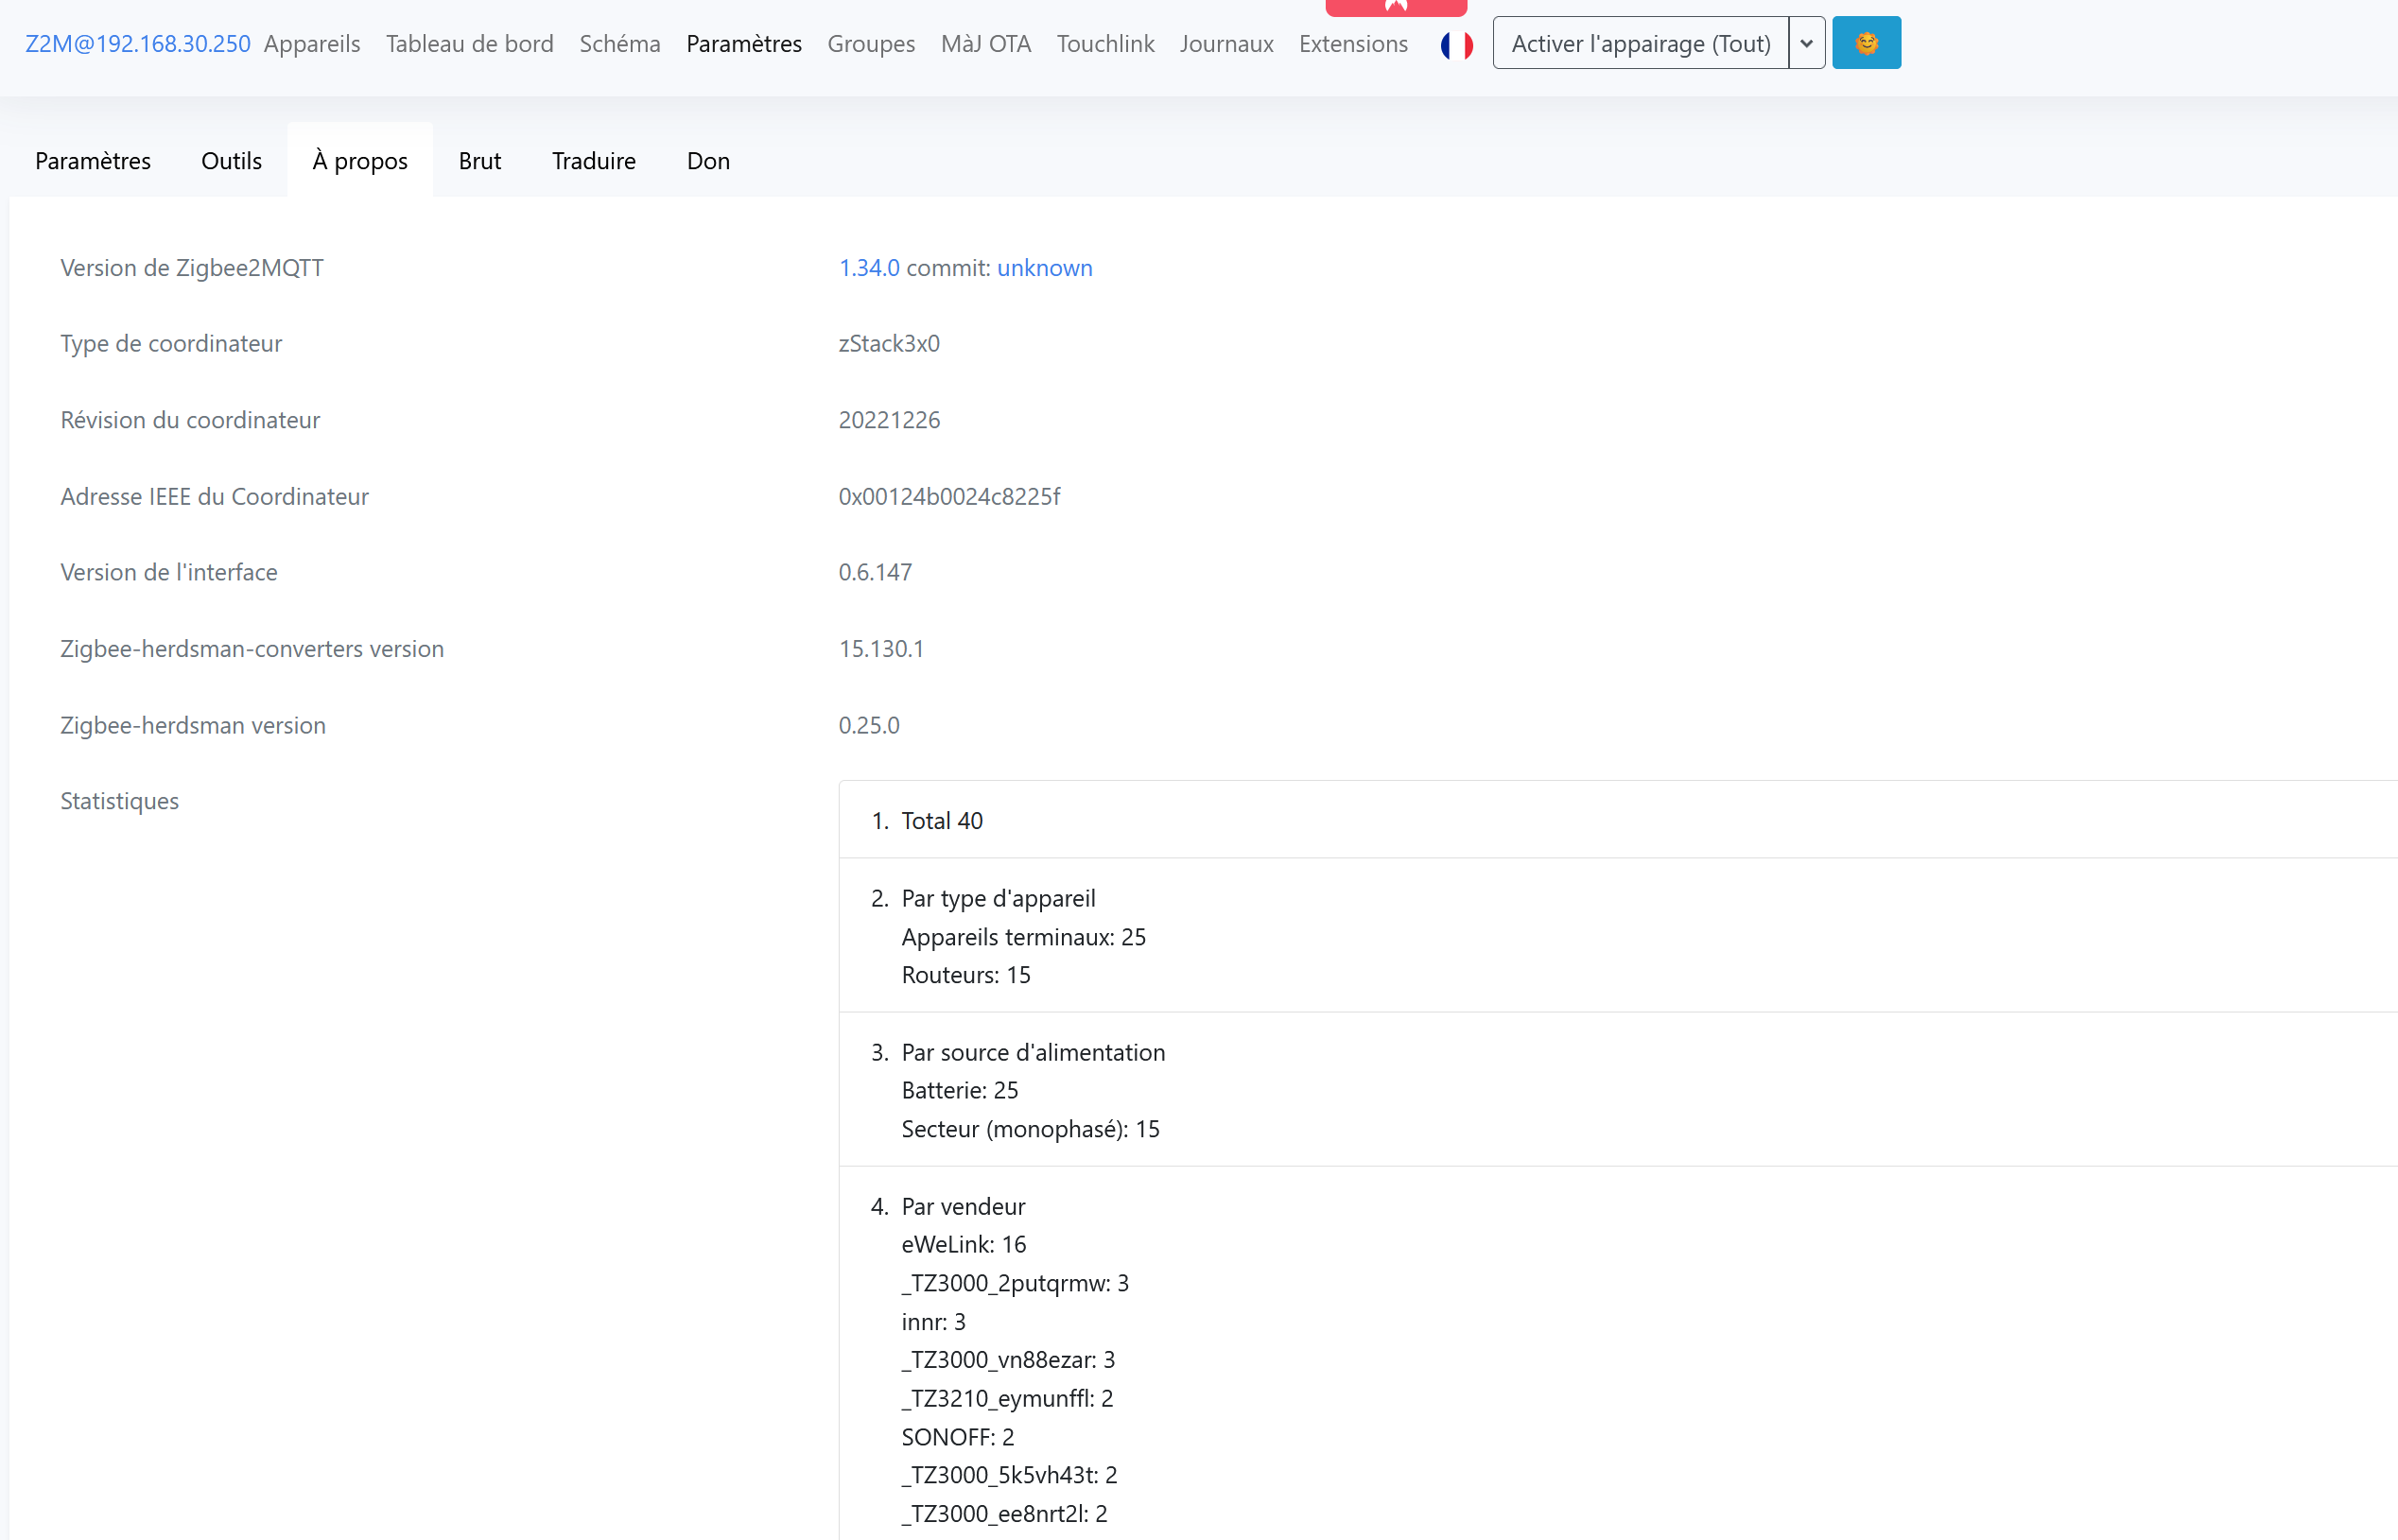Open the Schéma network map page

[x=619, y=44]
